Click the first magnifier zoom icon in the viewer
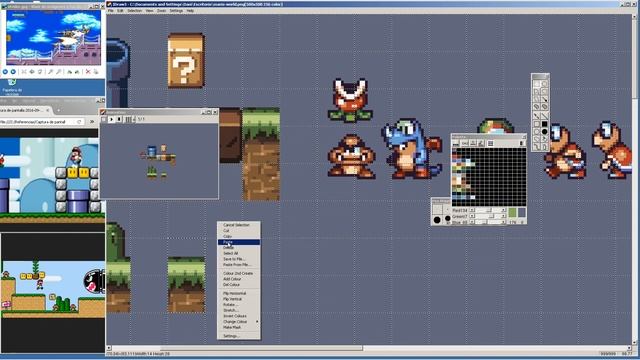This screenshot has width=640, height=360. (51, 72)
